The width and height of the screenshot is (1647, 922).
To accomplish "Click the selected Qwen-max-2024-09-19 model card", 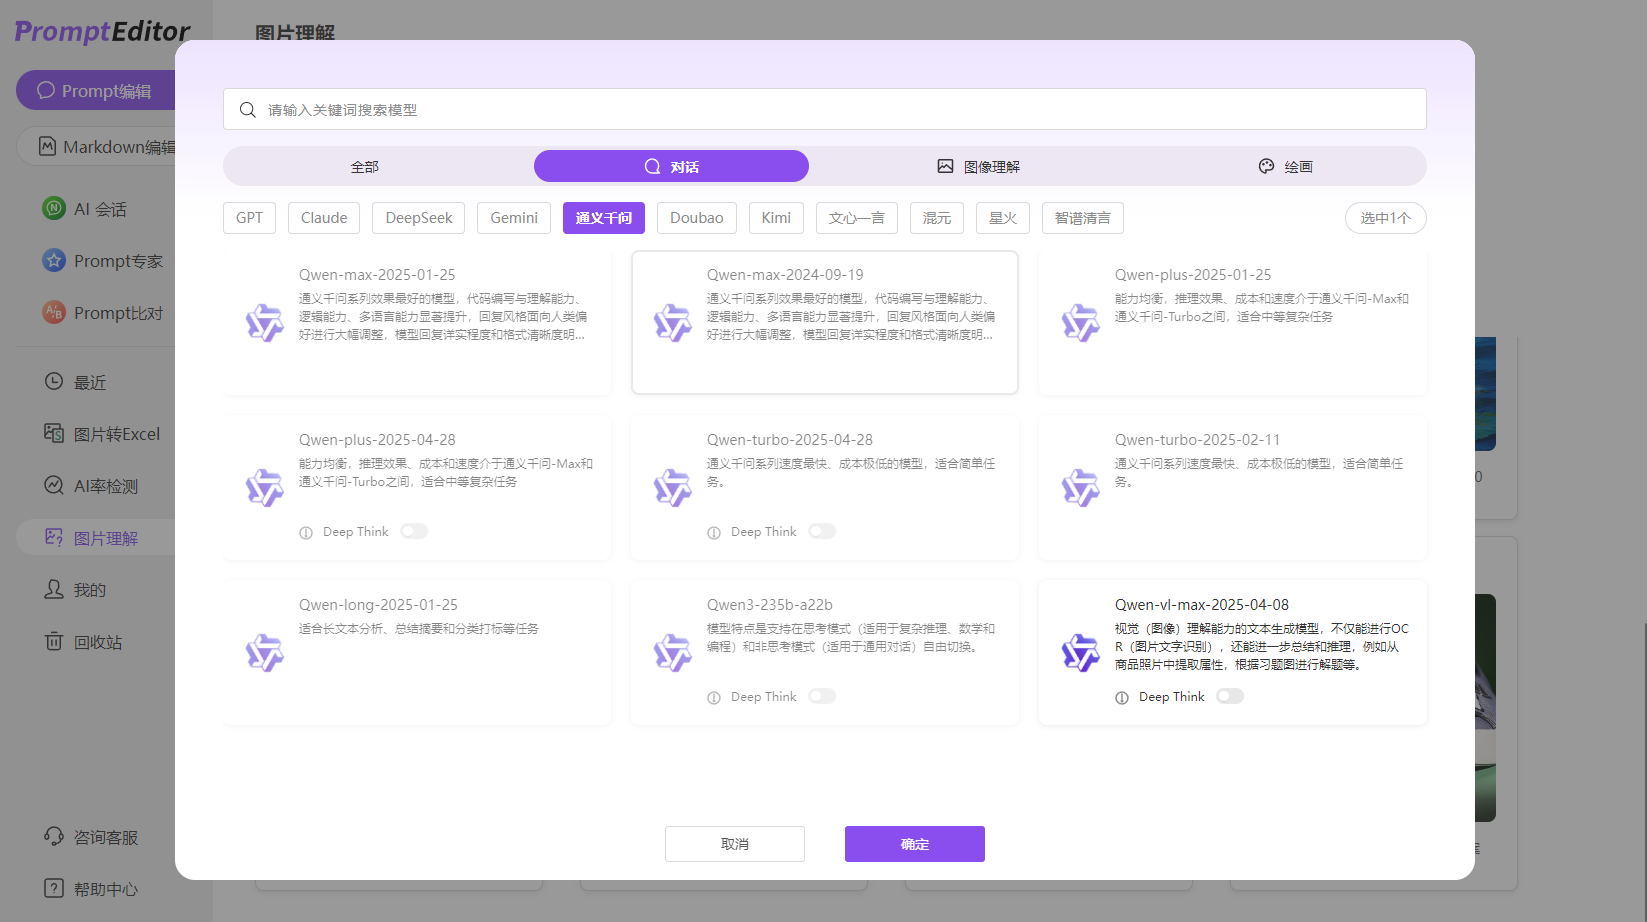I will point(824,322).
